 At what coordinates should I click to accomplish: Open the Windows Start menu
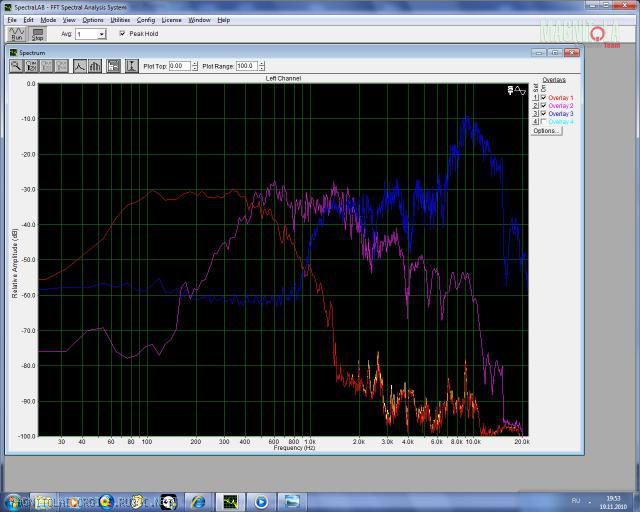[13, 502]
